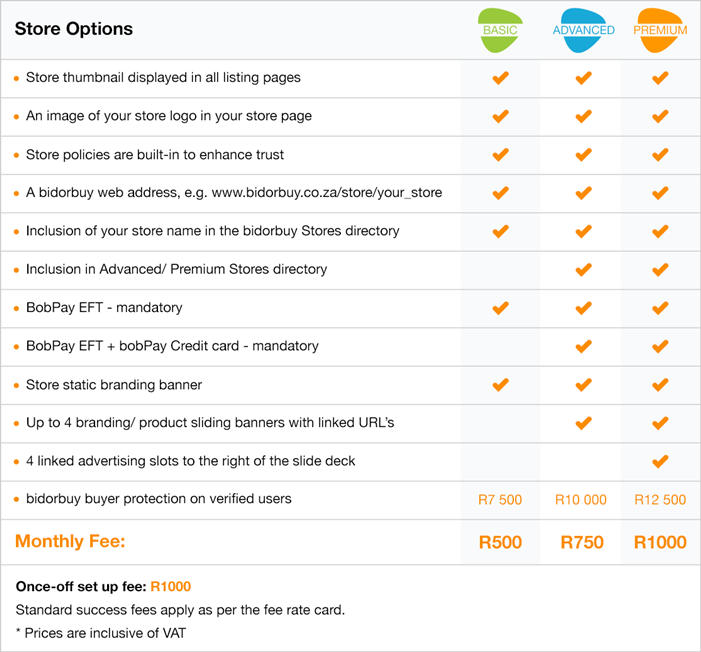This screenshot has height=652, width=701.
Task: Click Premium checkmark for store policies row
Action: (660, 155)
